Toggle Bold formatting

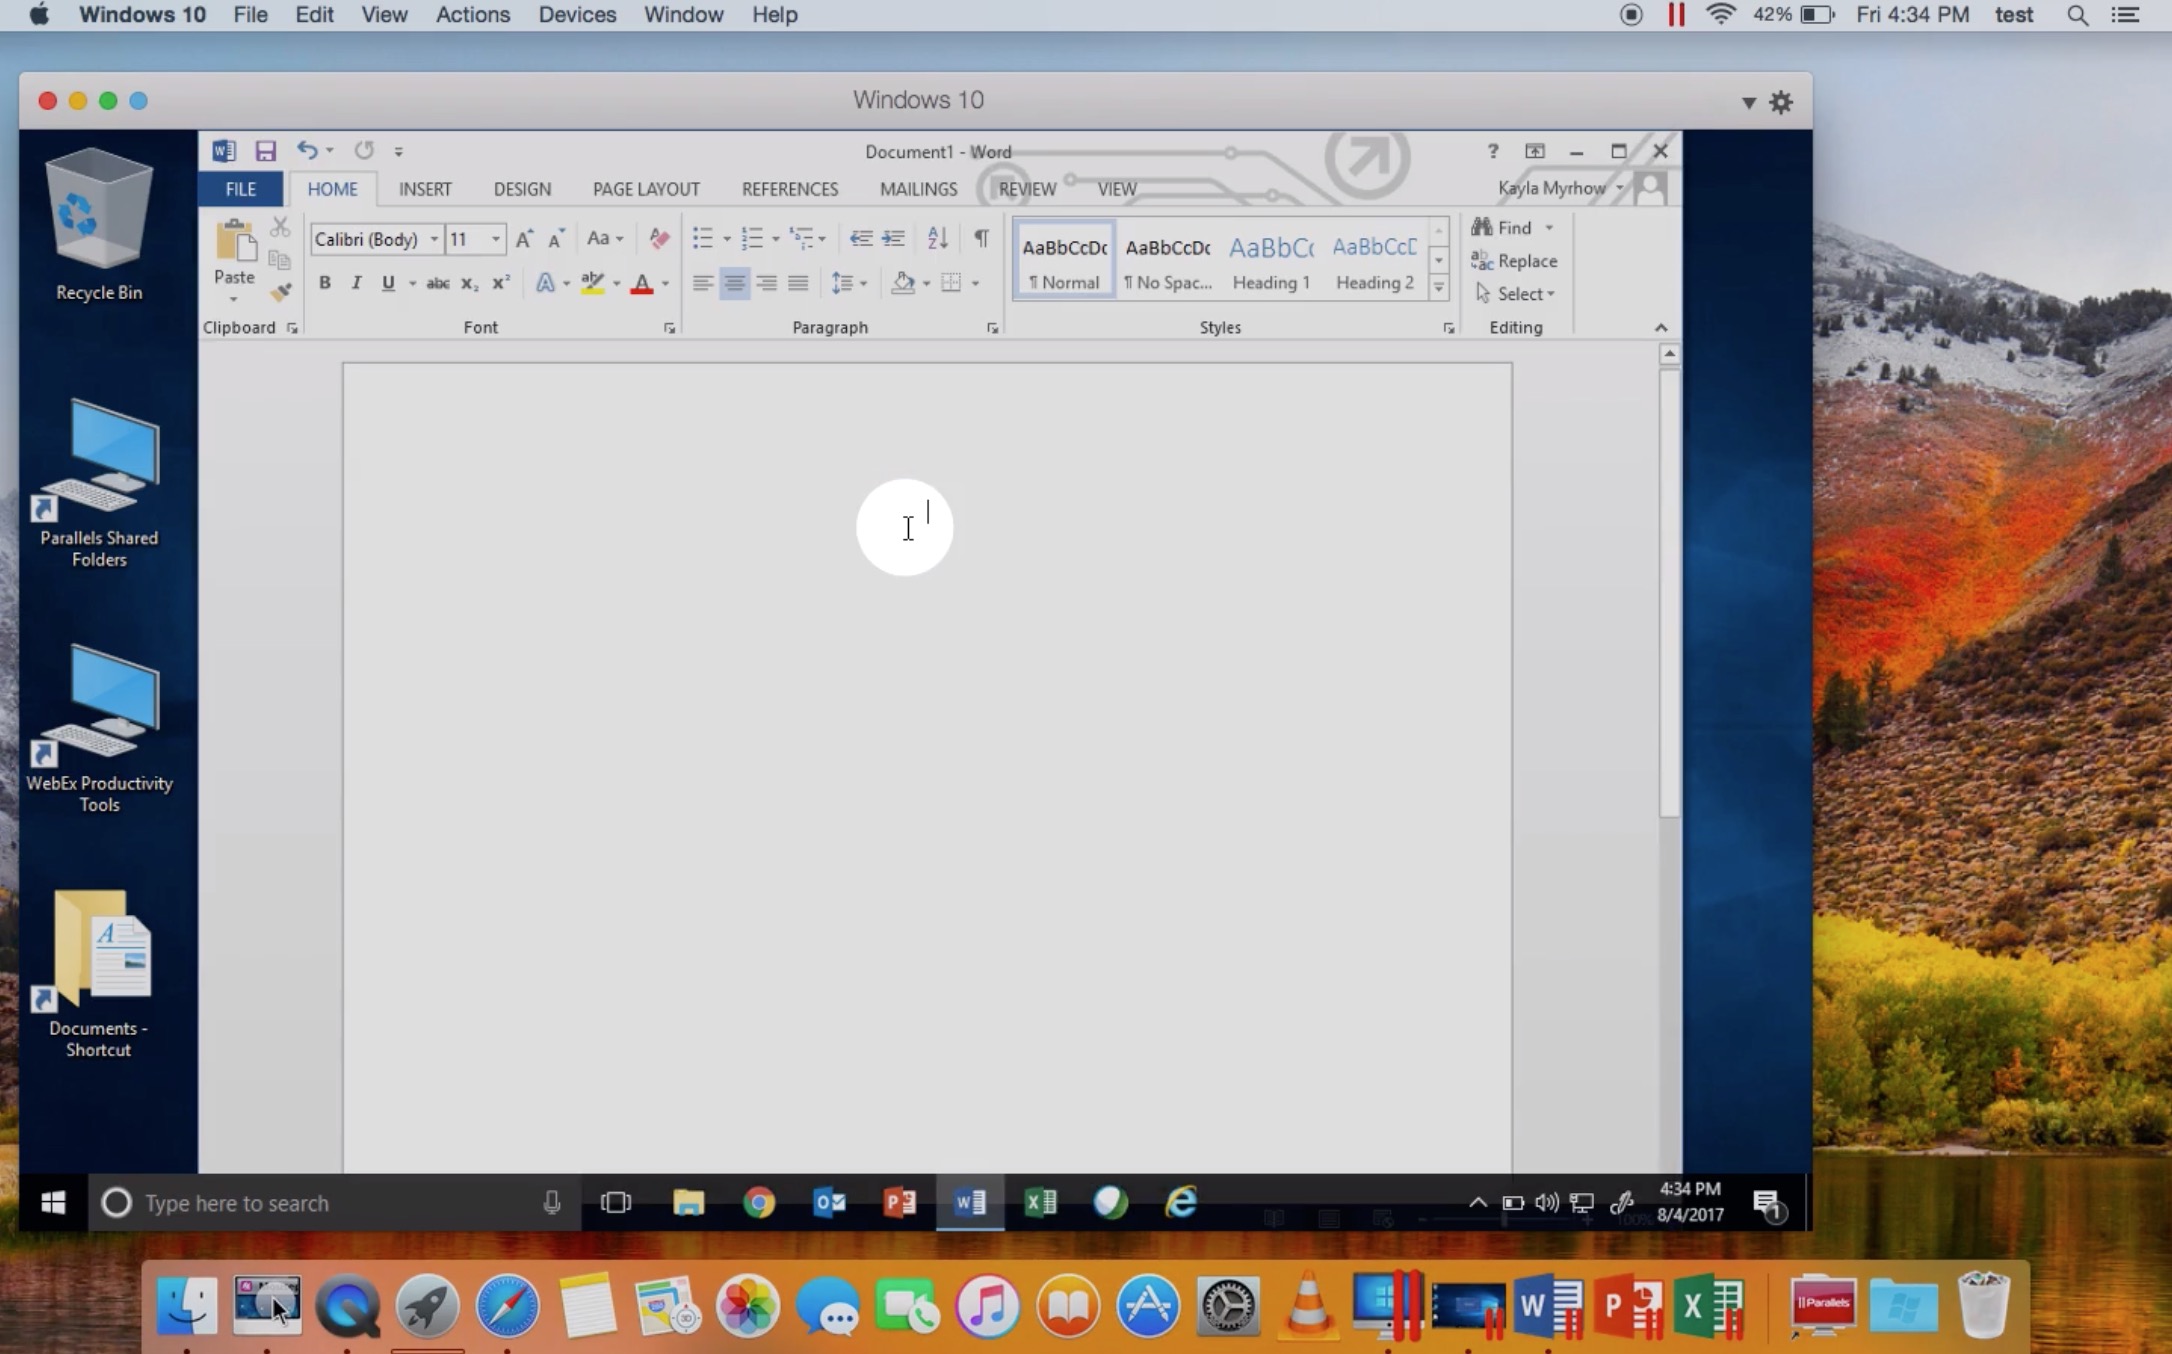click(x=324, y=283)
